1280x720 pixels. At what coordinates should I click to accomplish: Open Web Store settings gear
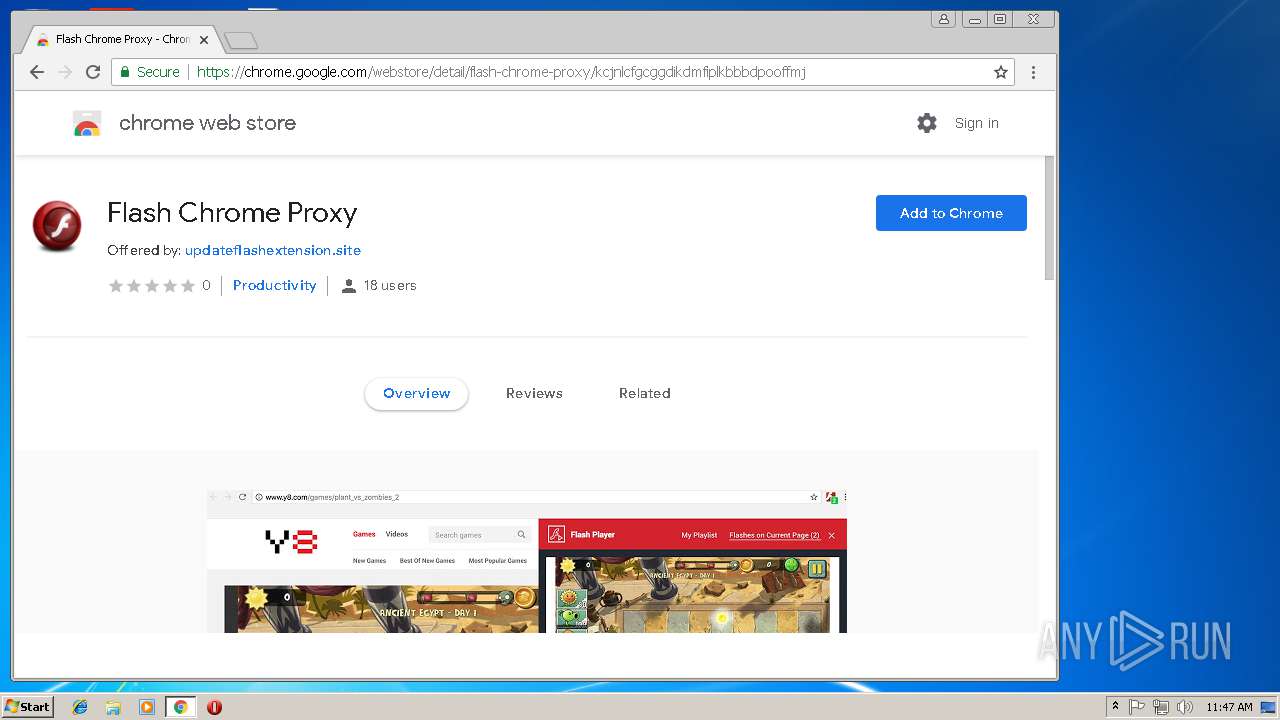(x=927, y=123)
